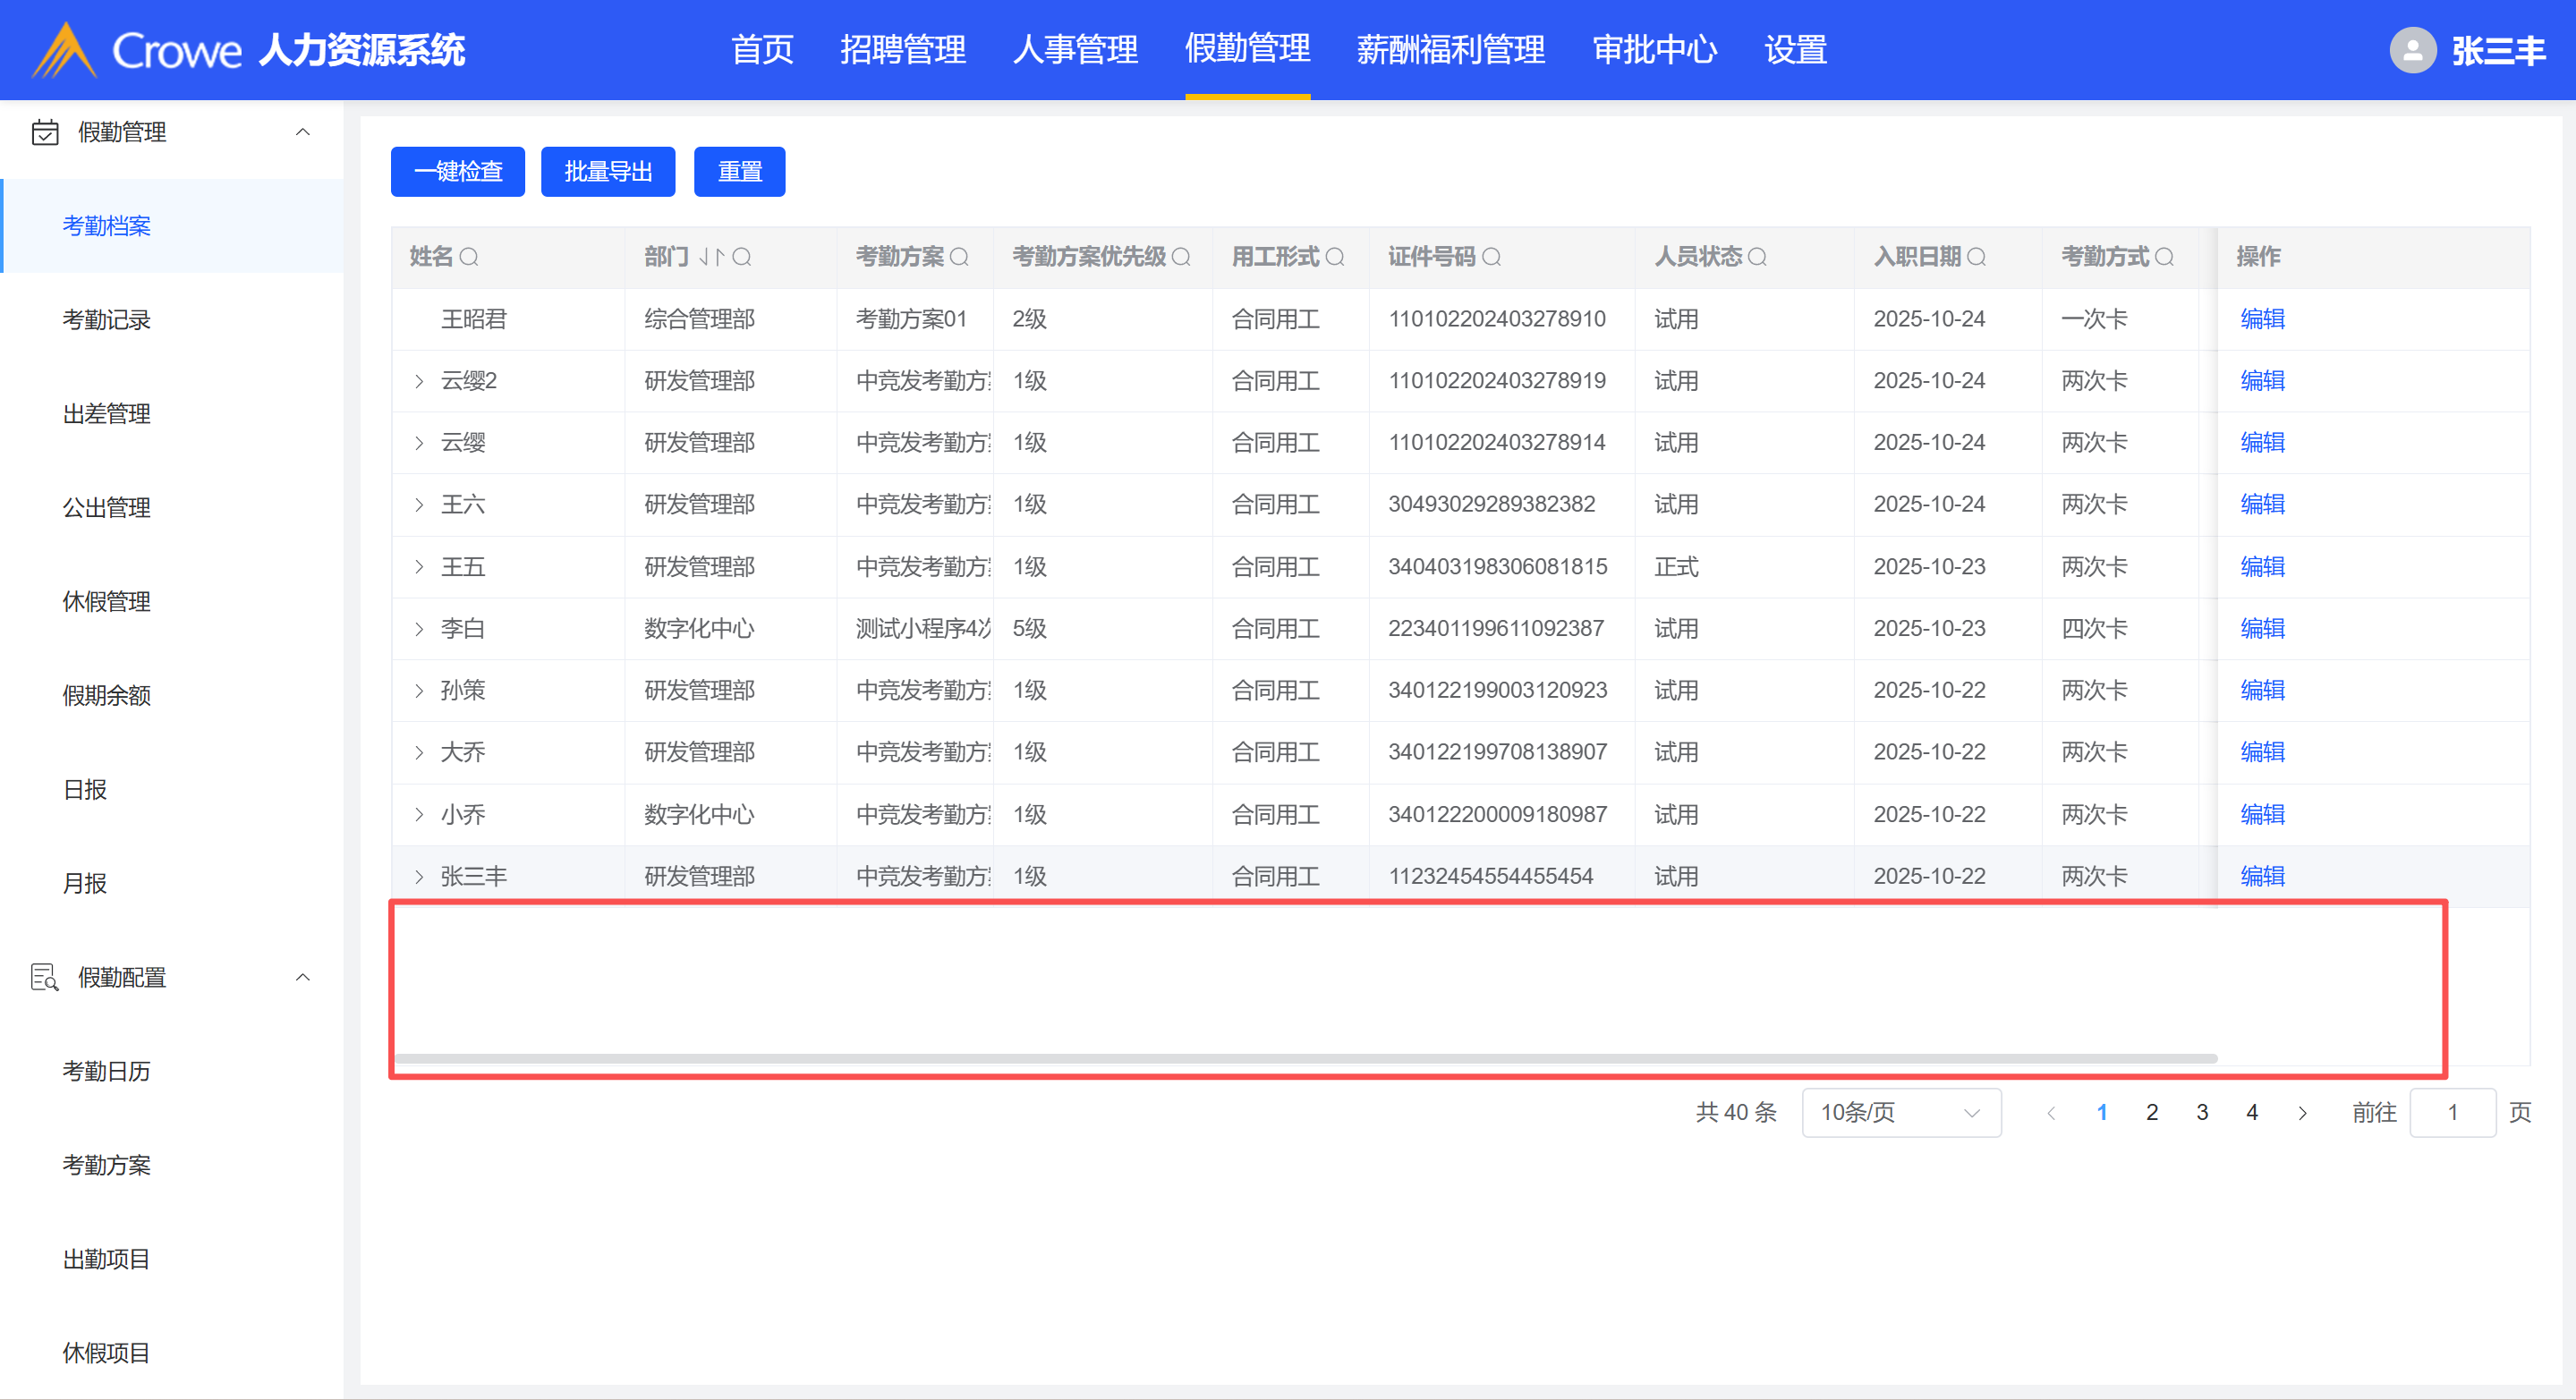
Task: Expand the 云缨2 table row
Action: coord(419,381)
